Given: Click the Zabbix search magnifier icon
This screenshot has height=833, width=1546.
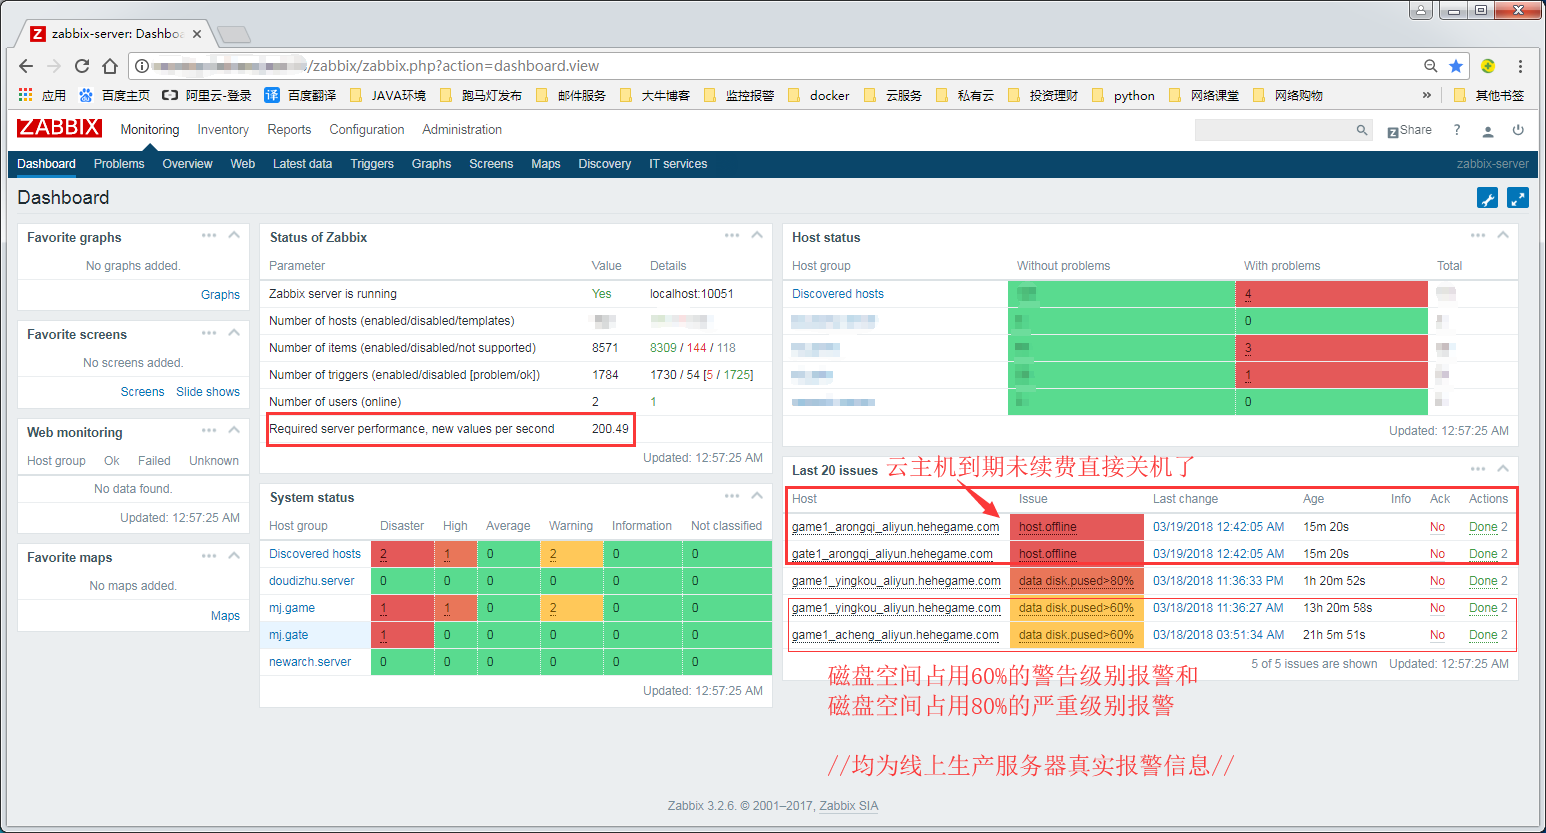Looking at the screenshot, I should (x=1362, y=130).
